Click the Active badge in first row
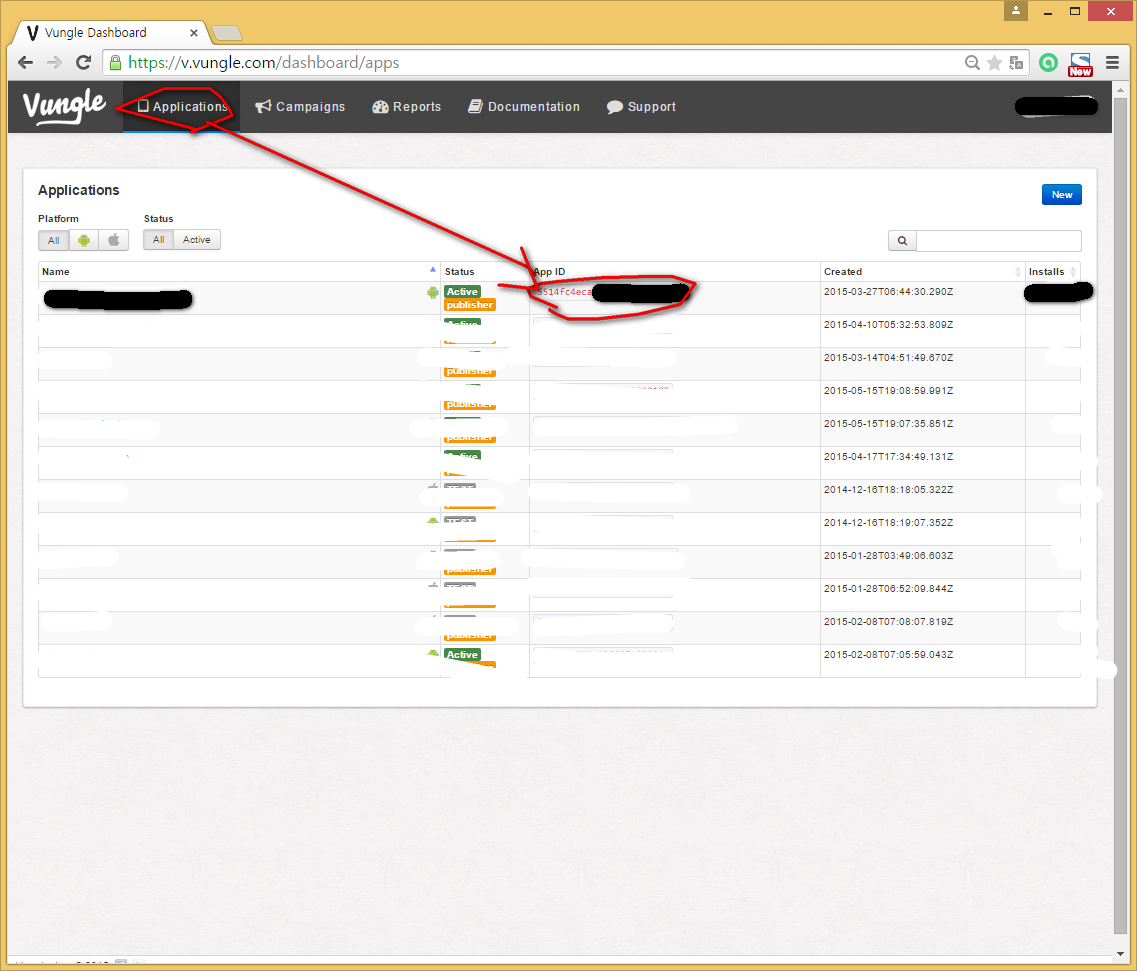This screenshot has height=971, width=1137. pos(462,292)
